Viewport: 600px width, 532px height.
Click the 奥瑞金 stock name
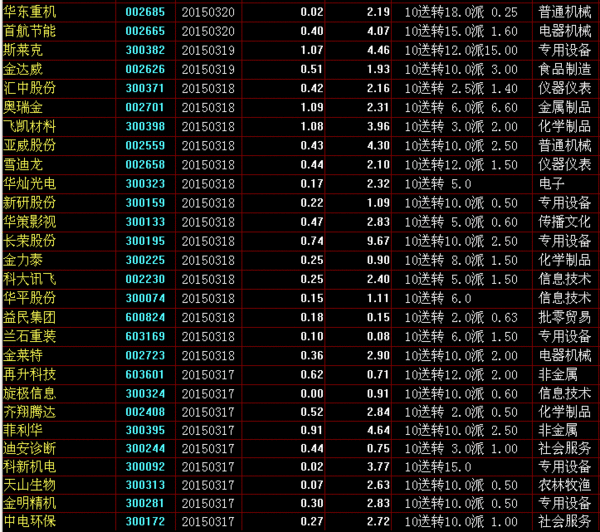point(24,107)
